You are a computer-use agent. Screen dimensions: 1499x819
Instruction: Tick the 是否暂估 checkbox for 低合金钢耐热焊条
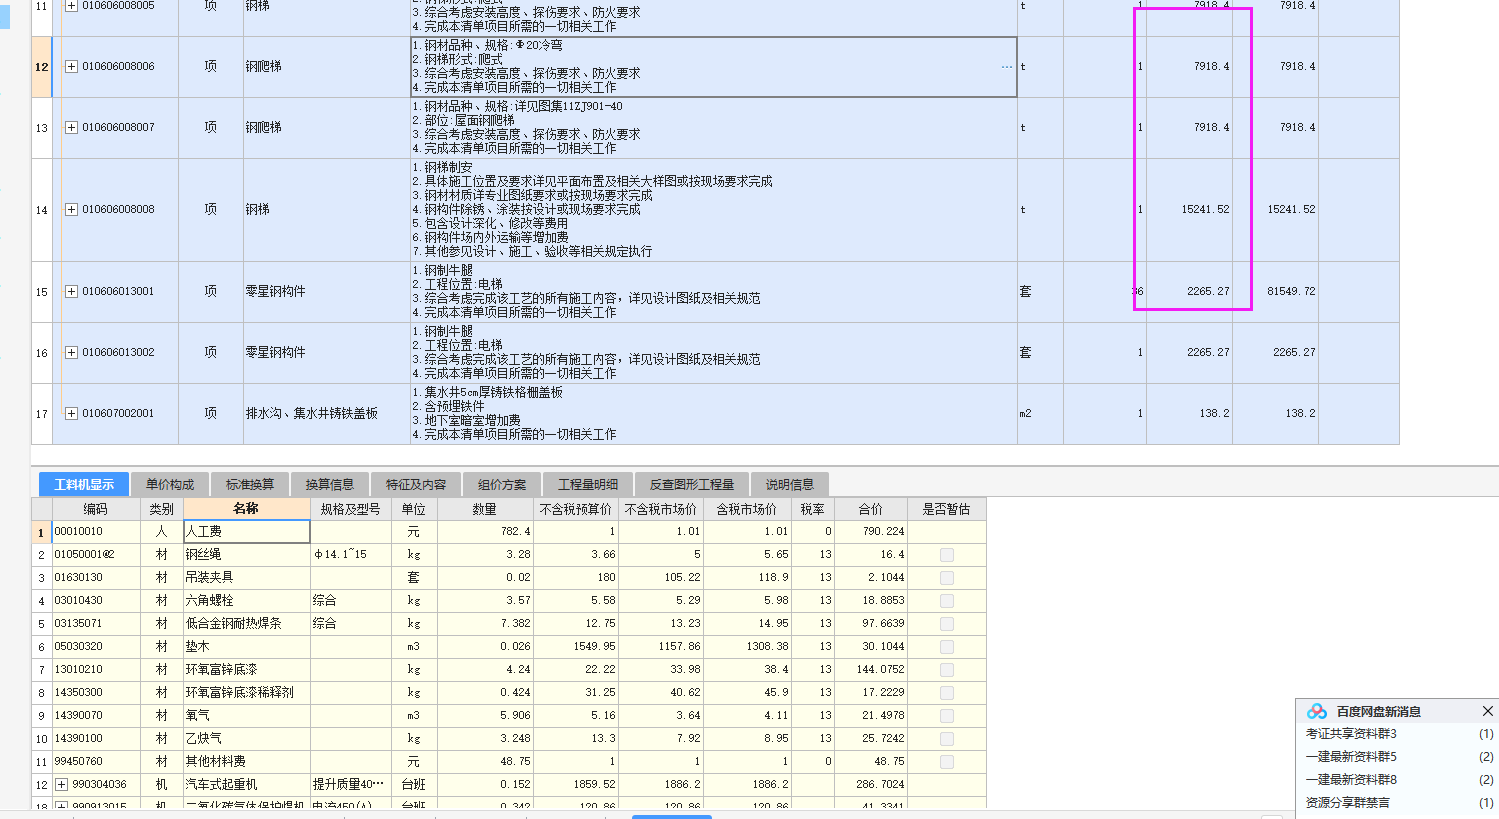(x=947, y=624)
